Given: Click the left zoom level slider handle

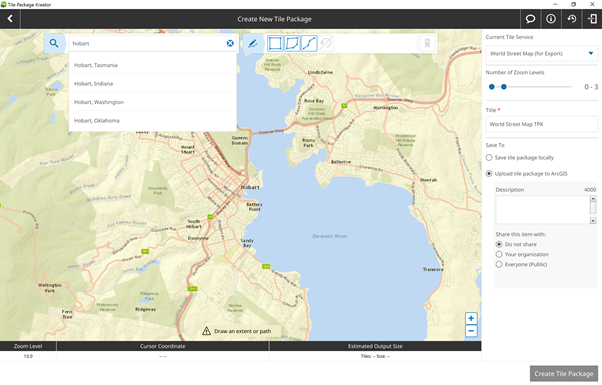Looking at the screenshot, I should click(491, 87).
